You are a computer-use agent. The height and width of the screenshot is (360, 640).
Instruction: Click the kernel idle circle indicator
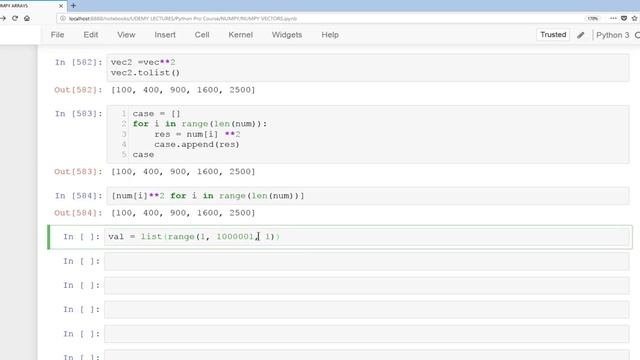pyautogui.click(x=637, y=35)
